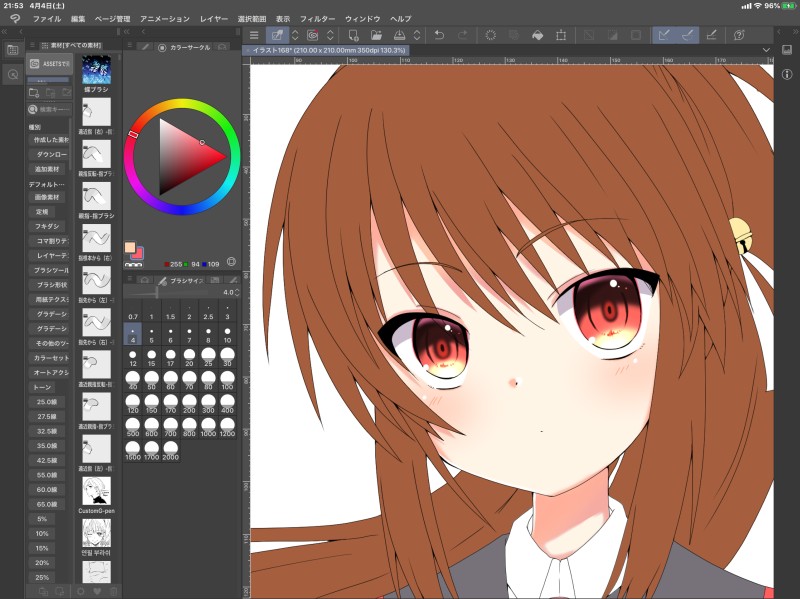Viewport: 800px width, 599px height.
Task: Click the Clip Studio support help icon
Action: pyautogui.click(x=739, y=35)
